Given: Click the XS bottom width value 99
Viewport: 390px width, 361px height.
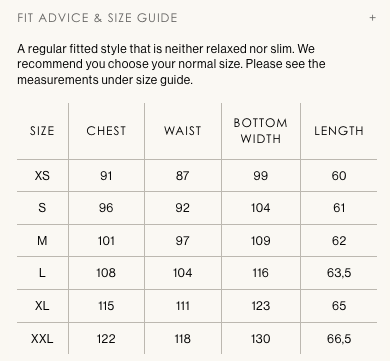Looking at the screenshot, I should pos(261,175).
